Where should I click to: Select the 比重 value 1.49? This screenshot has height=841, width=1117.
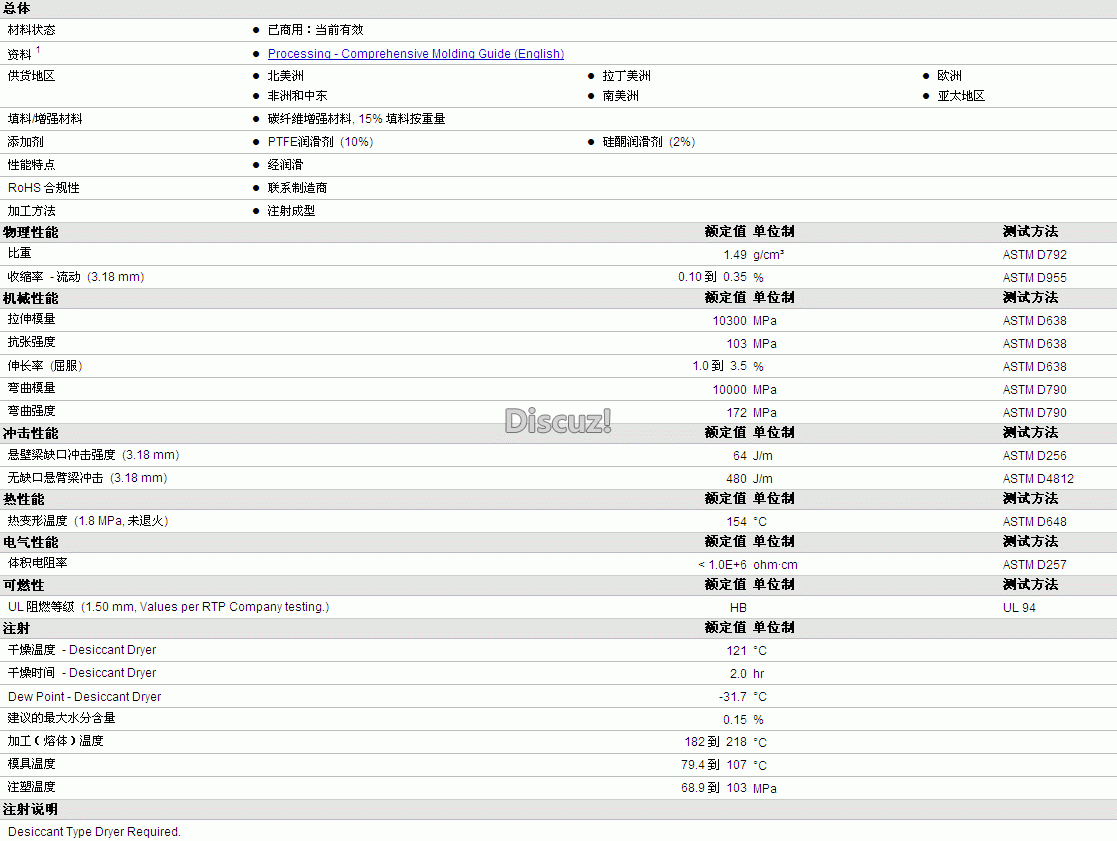click(735, 255)
